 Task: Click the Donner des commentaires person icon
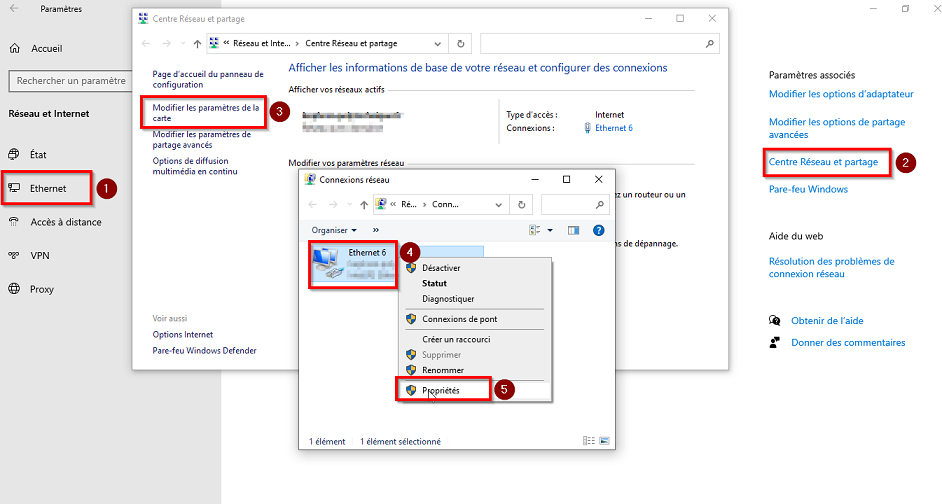click(775, 342)
